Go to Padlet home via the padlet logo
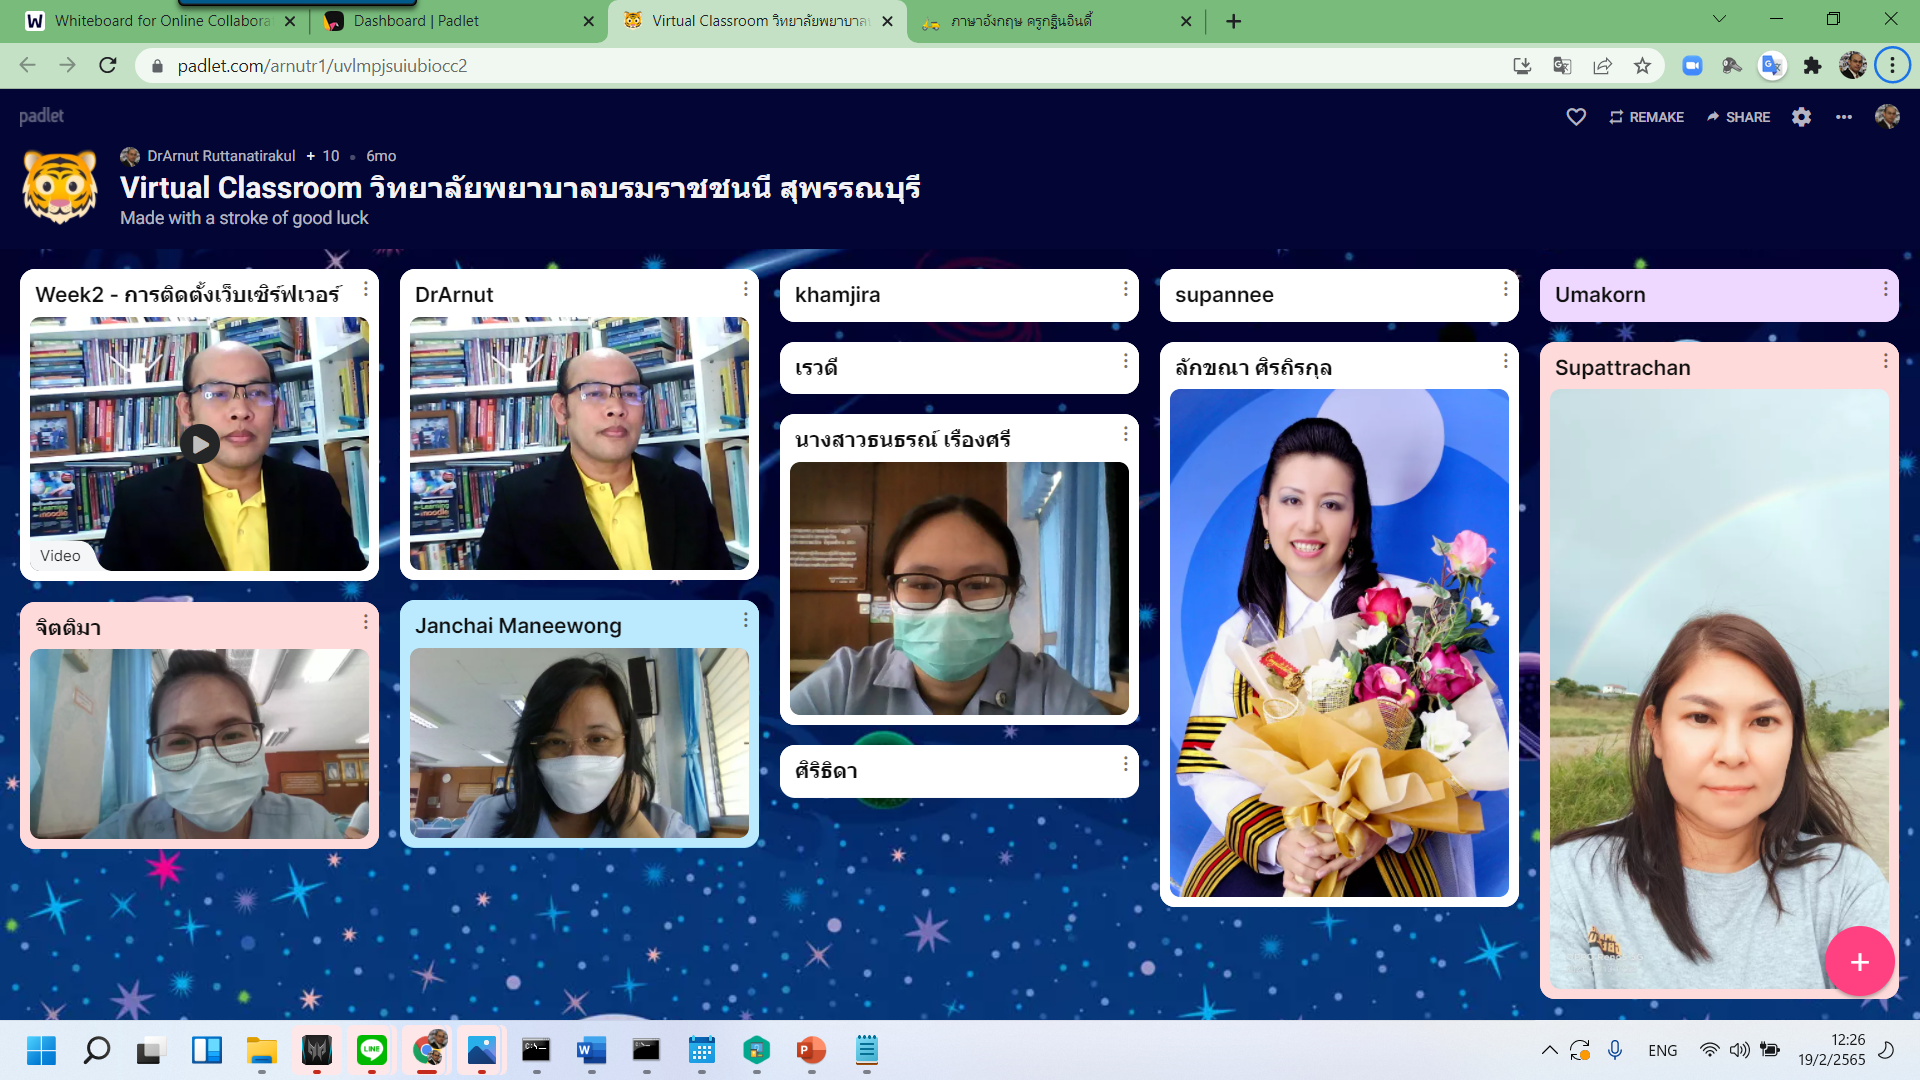This screenshot has width=1920, height=1080. click(x=39, y=116)
